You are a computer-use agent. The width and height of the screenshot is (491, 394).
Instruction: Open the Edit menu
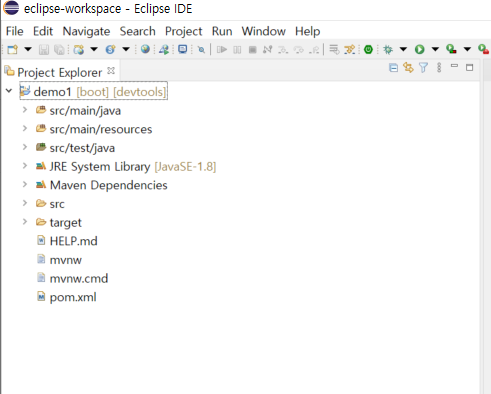(x=43, y=31)
